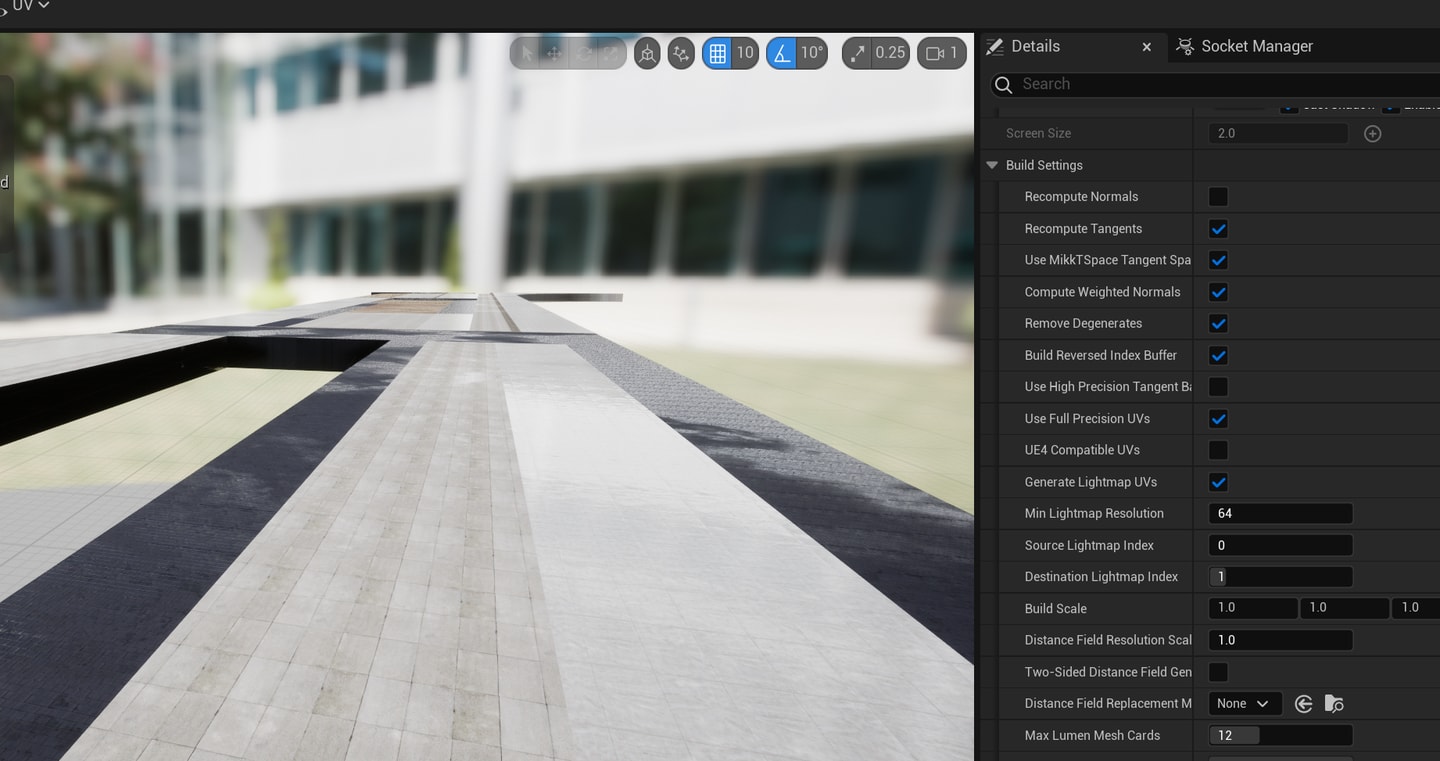Enable UE4 Compatible UVs checkbox
This screenshot has width=1440, height=761.
[x=1218, y=450]
